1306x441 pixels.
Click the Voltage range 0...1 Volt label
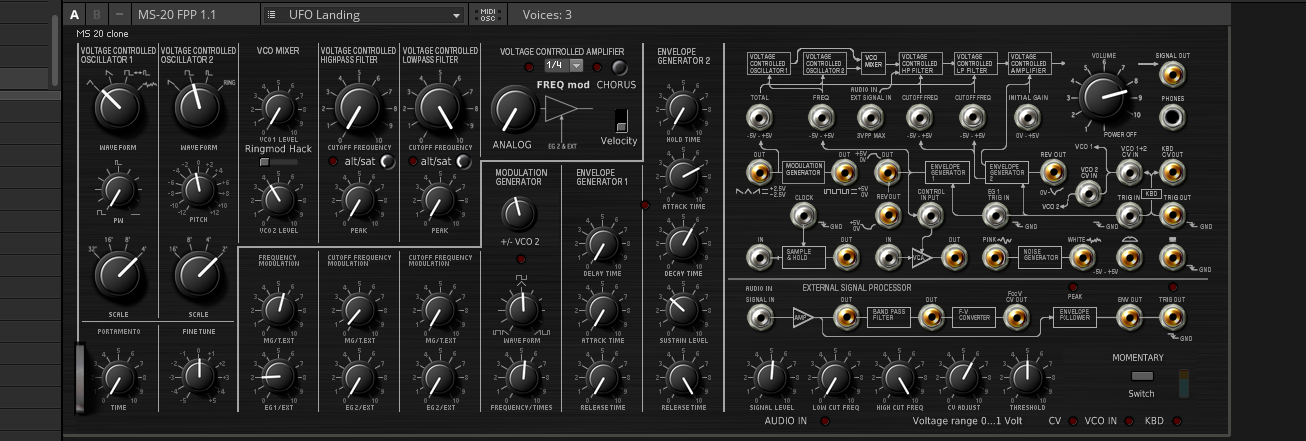968,421
